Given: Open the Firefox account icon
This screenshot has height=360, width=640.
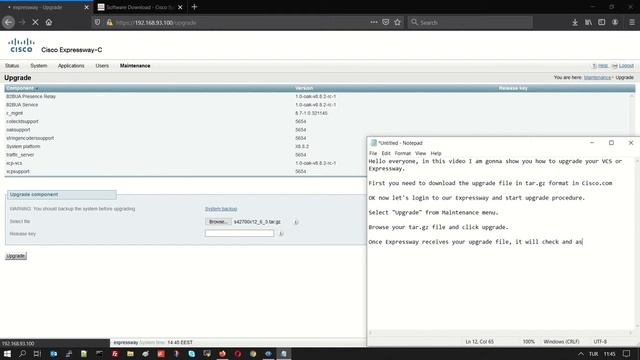Looking at the screenshot, I should (x=615, y=22).
